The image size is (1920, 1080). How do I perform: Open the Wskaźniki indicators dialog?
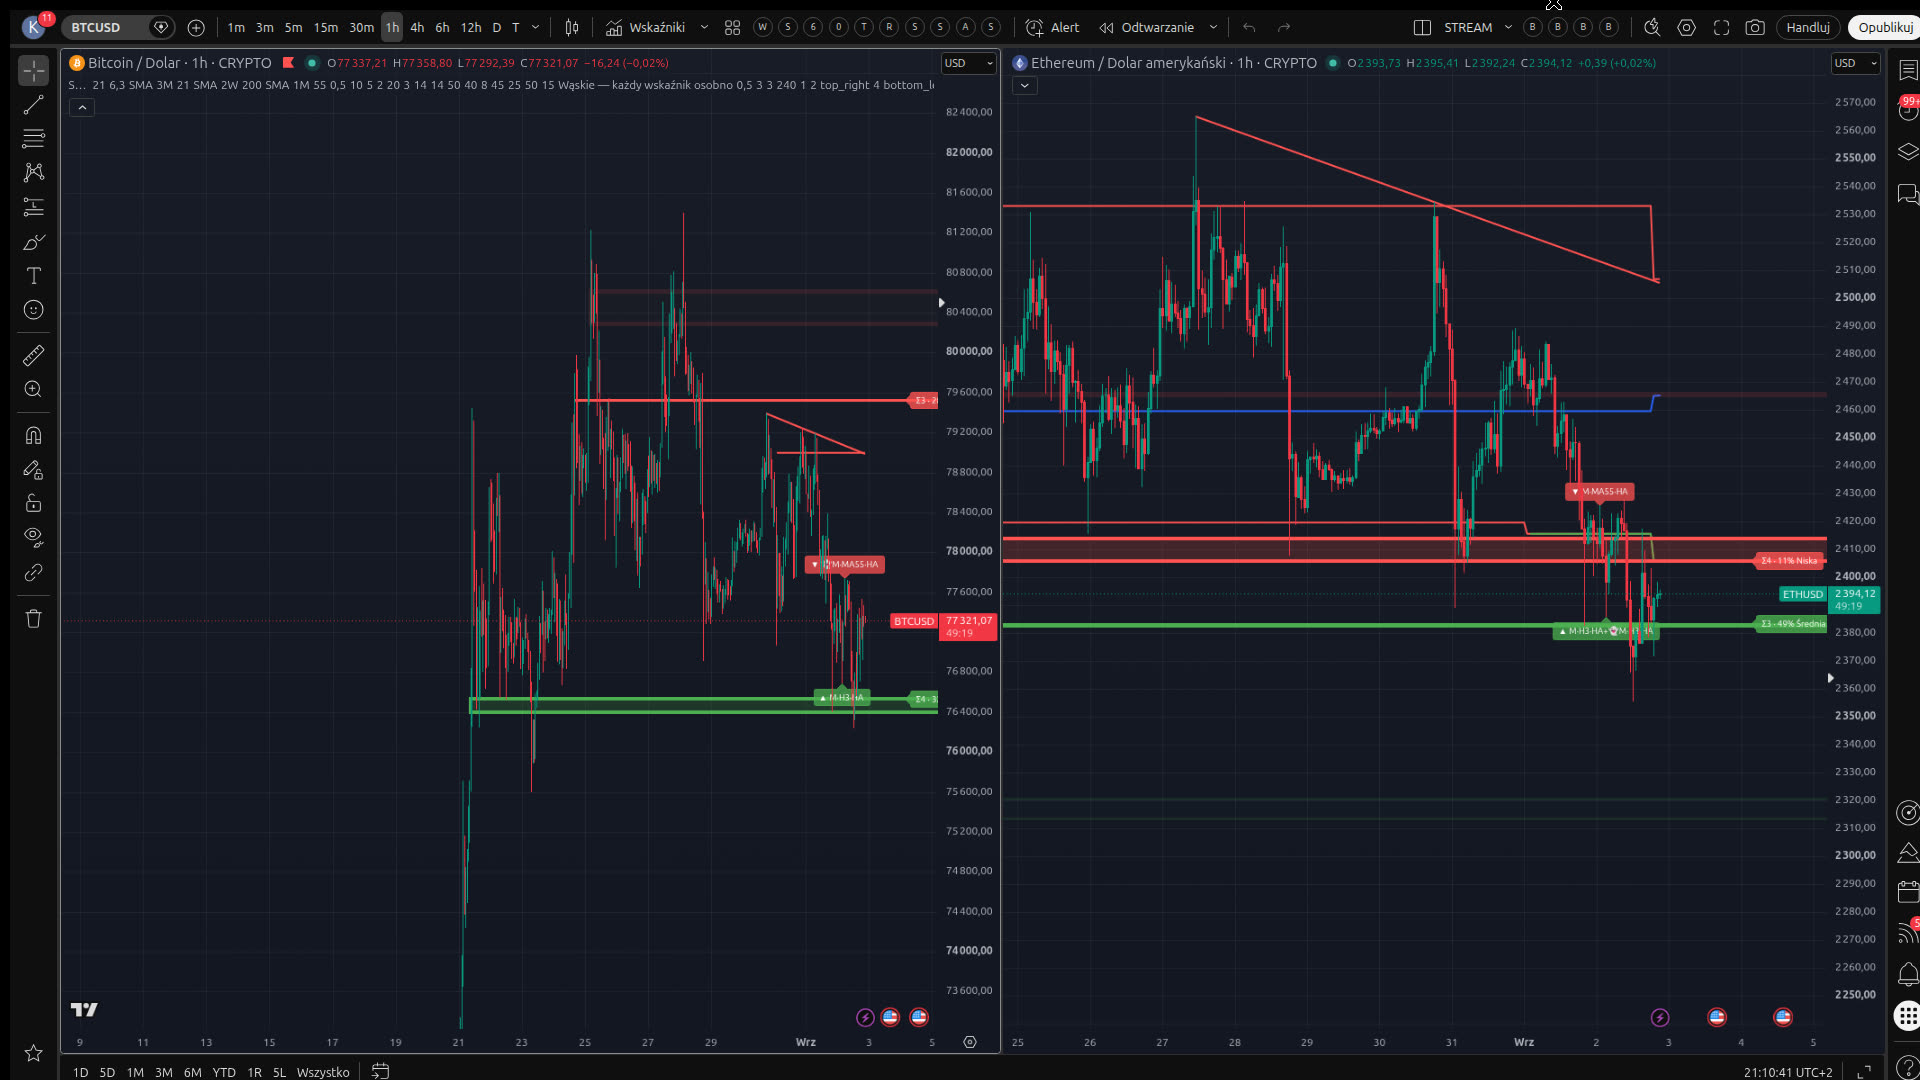coord(646,28)
